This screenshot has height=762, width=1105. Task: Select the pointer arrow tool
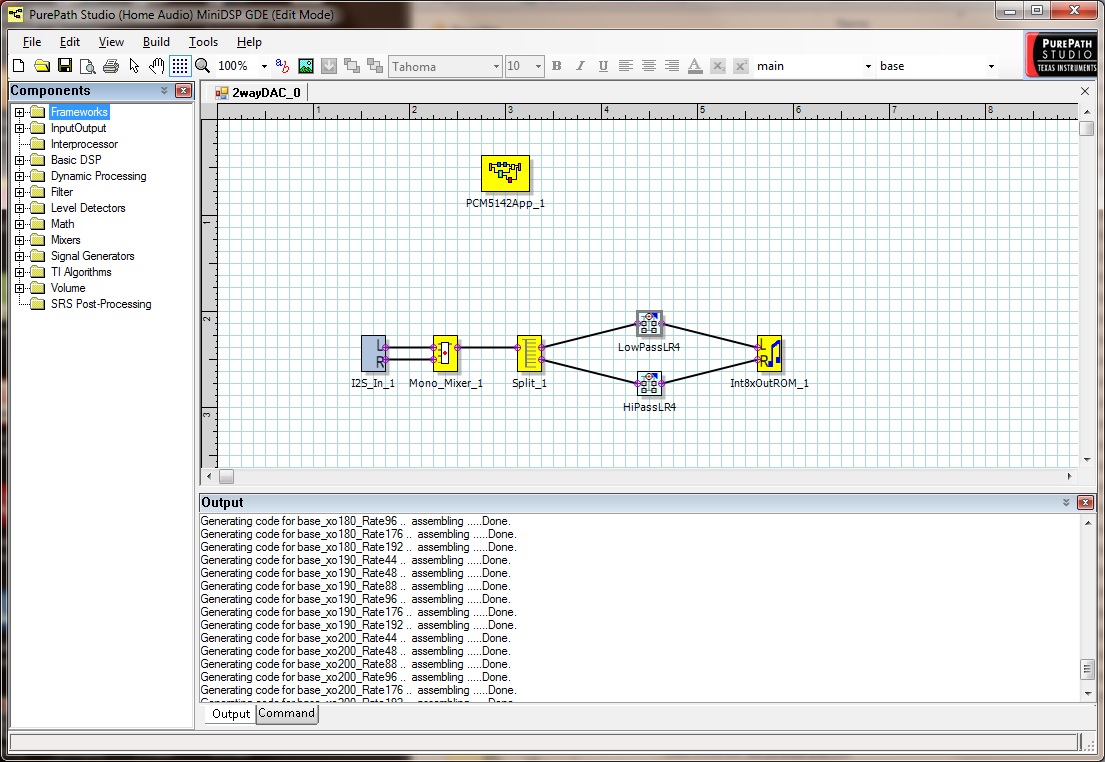point(134,66)
